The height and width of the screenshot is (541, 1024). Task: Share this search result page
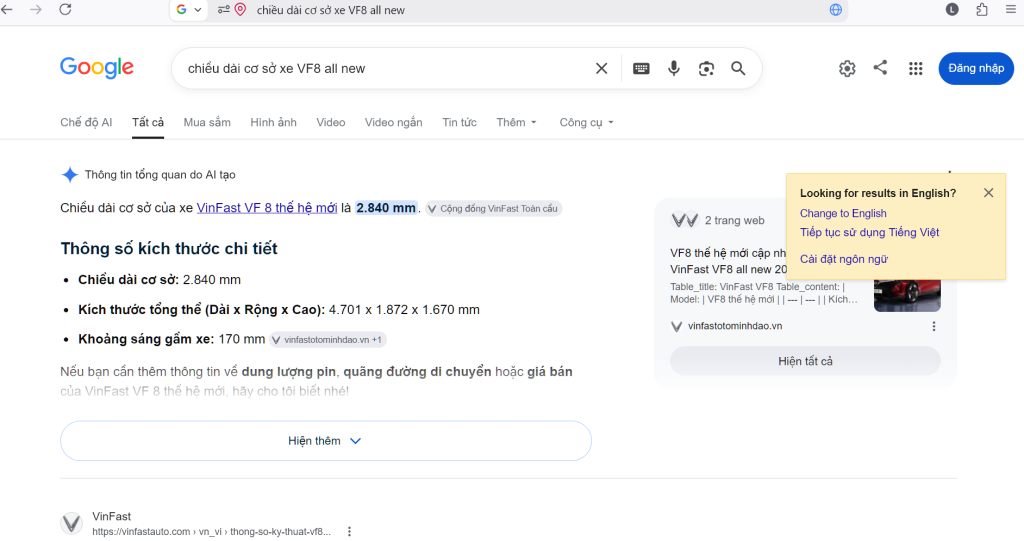pyautogui.click(x=880, y=67)
